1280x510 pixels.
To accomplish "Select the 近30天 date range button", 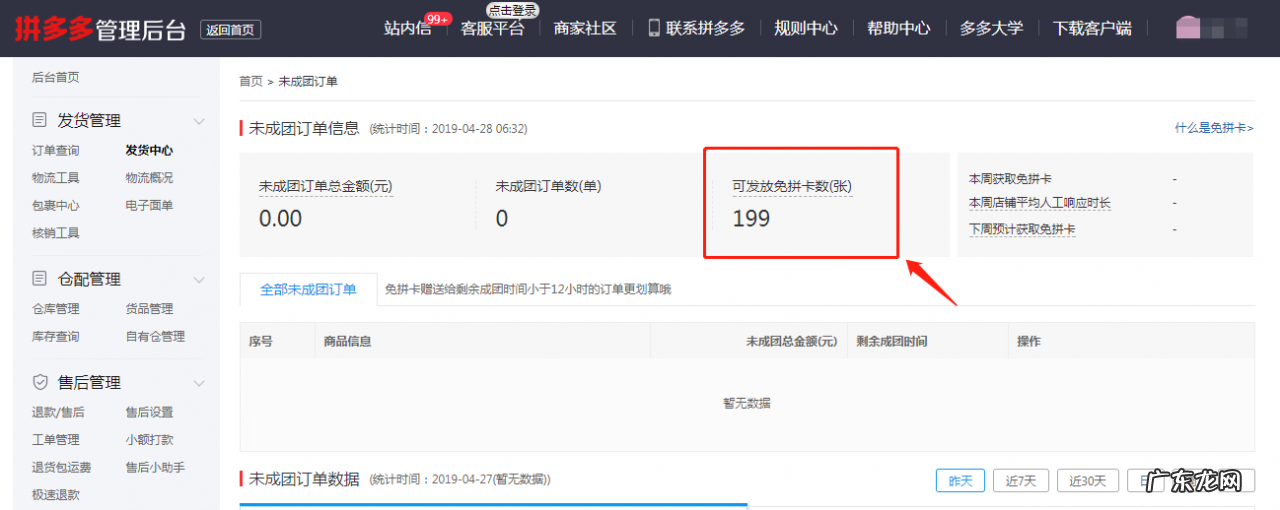I will 1088,481.
